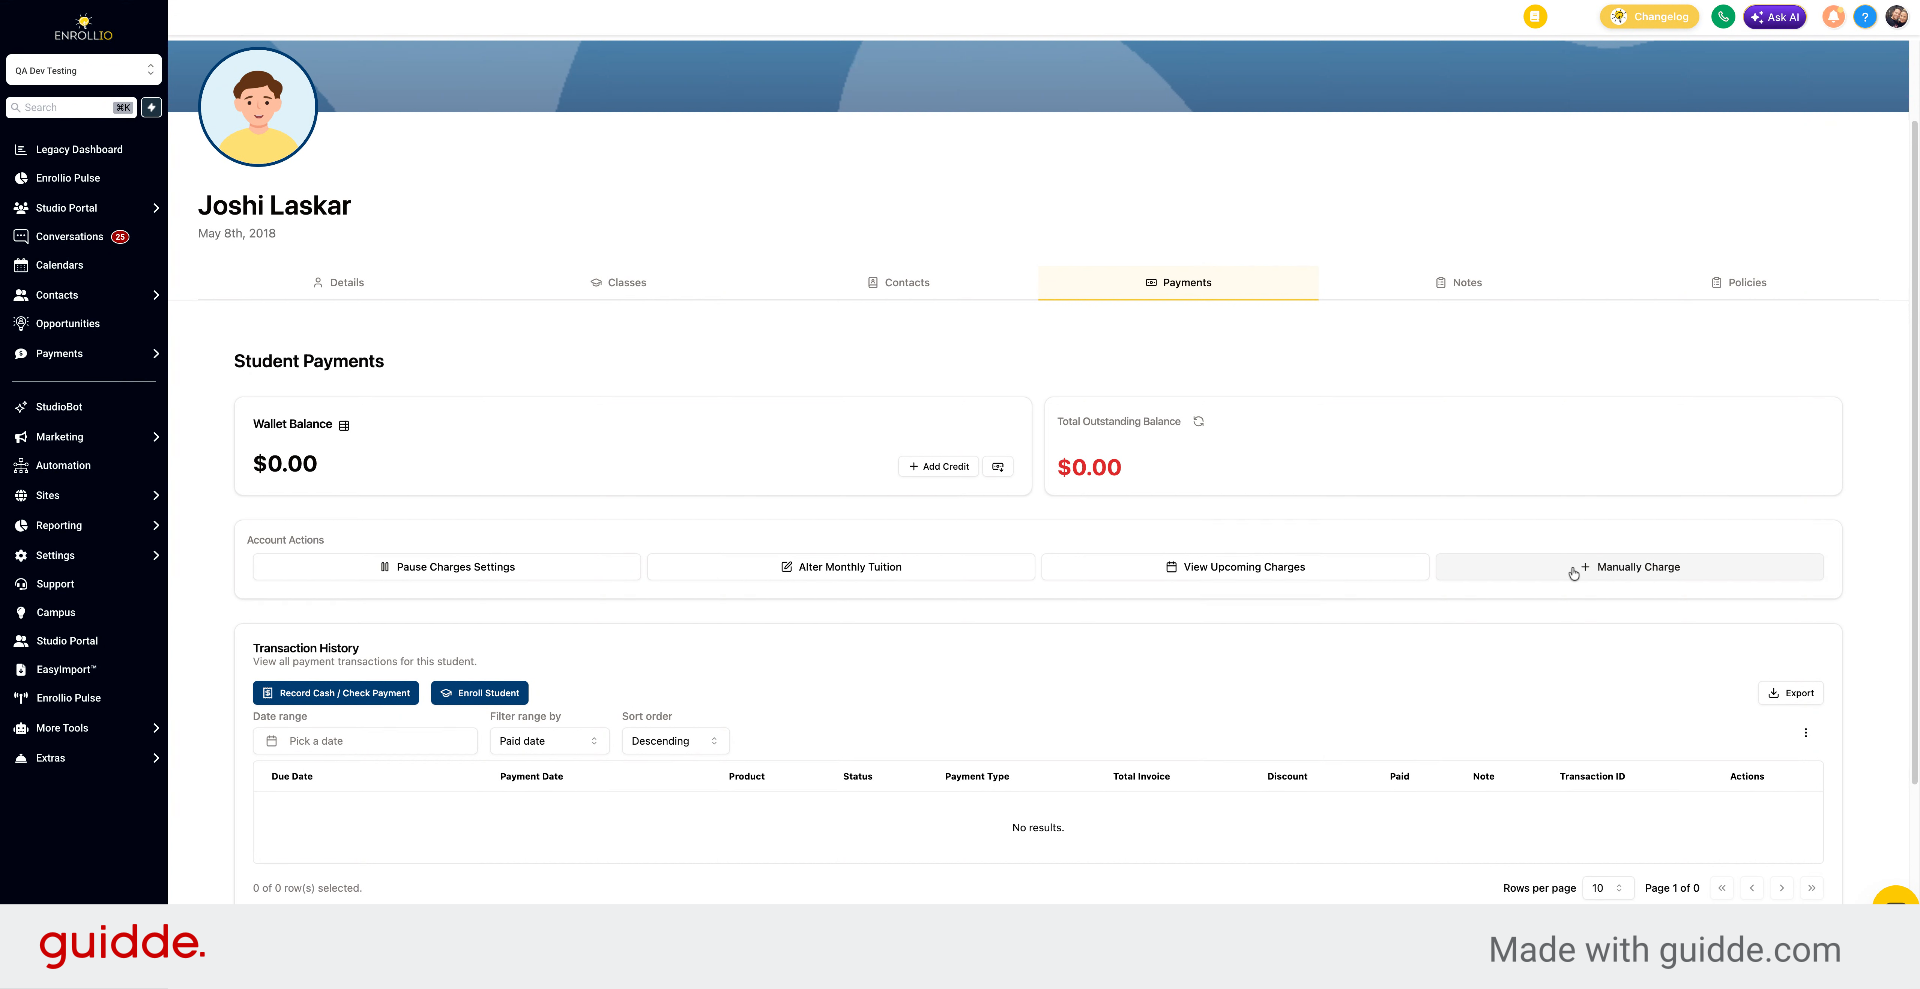Image resolution: width=1920 pixels, height=989 pixels.
Task: Switch to the Classes tab
Action: [618, 283]
